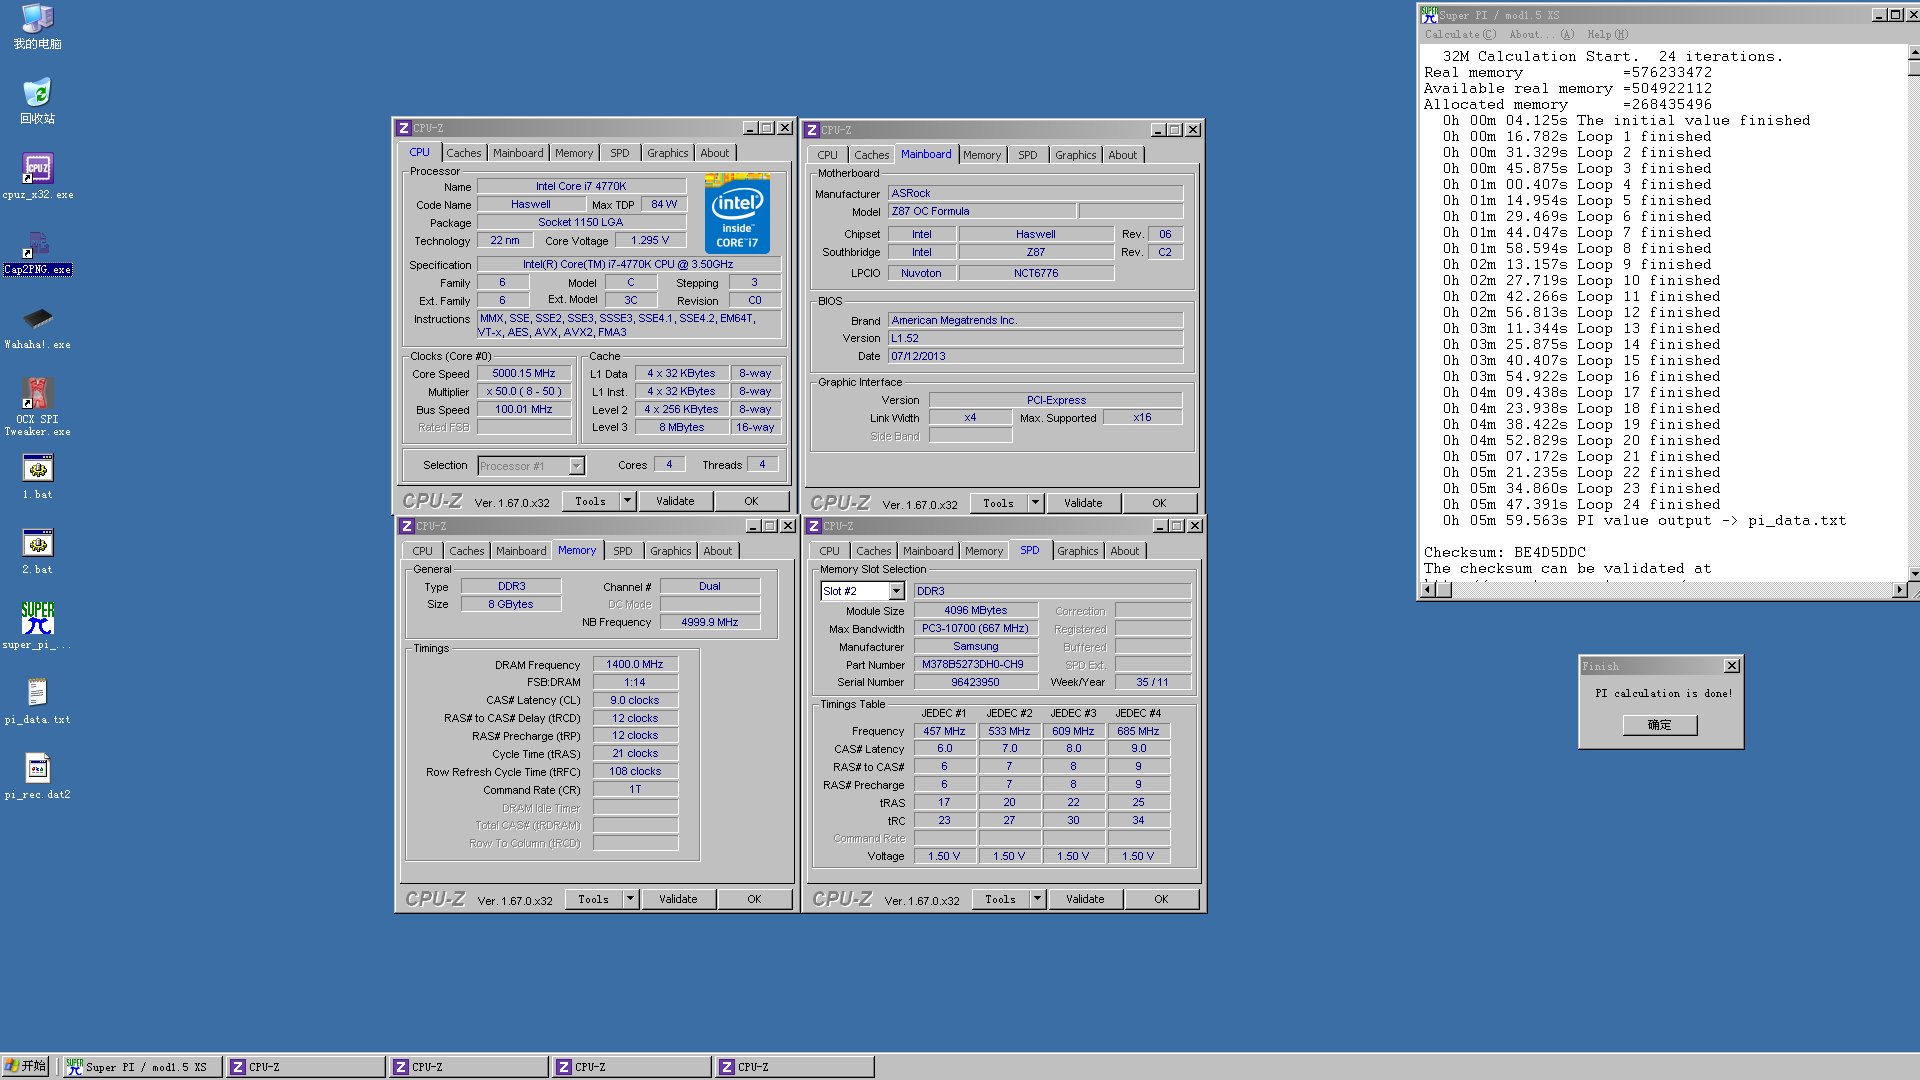This screenshot has height=1080, width=1920.
Task: Click the Serial Number 96423950 field
Action: [x=974, y=682]
